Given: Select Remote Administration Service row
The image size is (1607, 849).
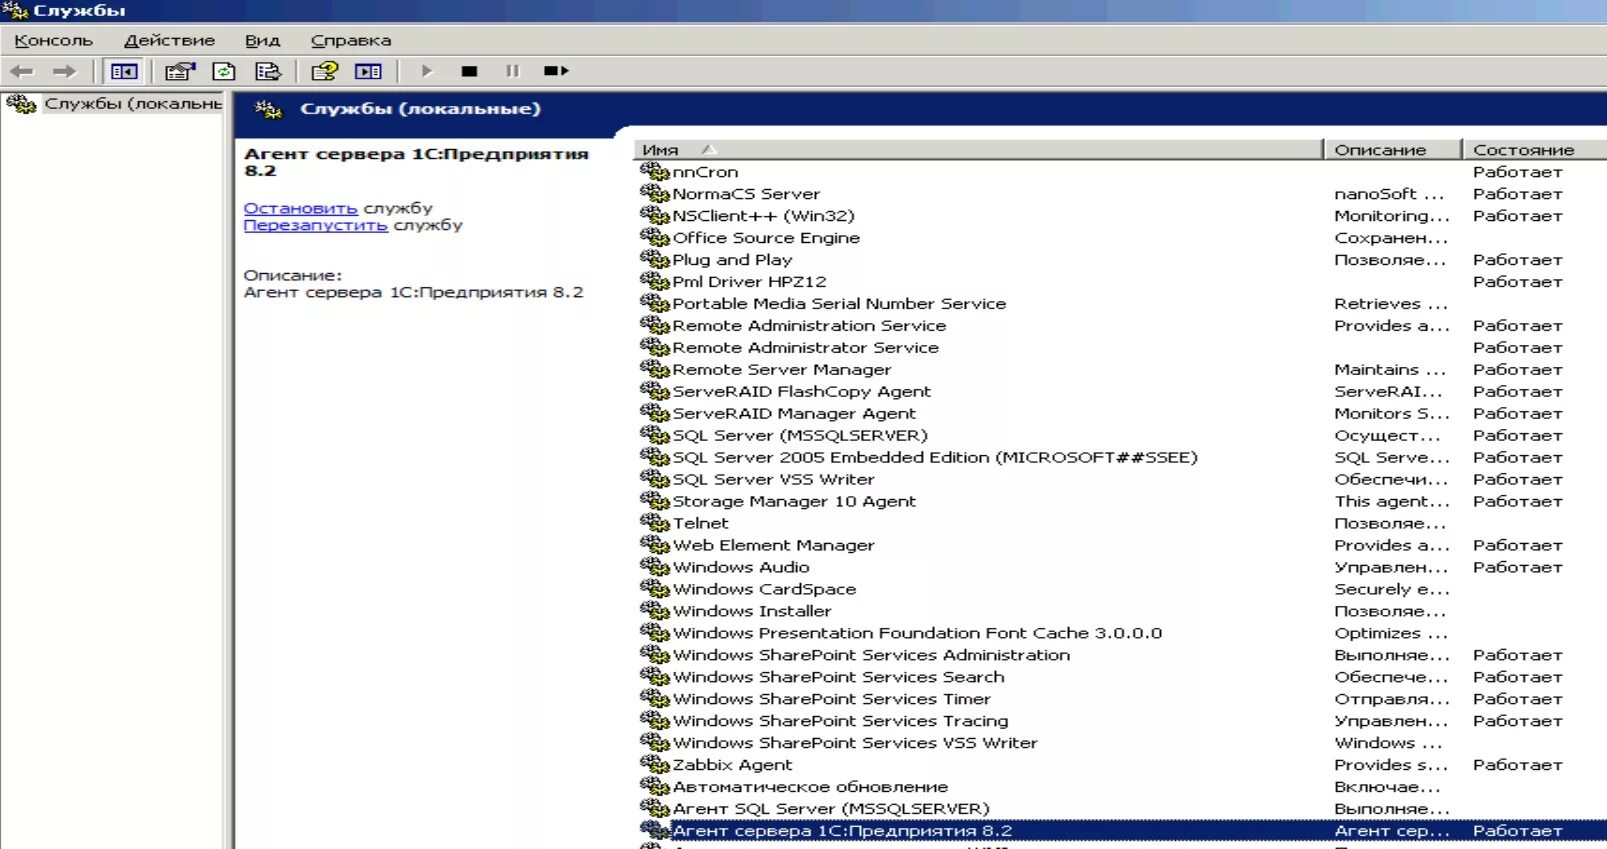Looking at the screenshot, I should (x=1120, y=325).
